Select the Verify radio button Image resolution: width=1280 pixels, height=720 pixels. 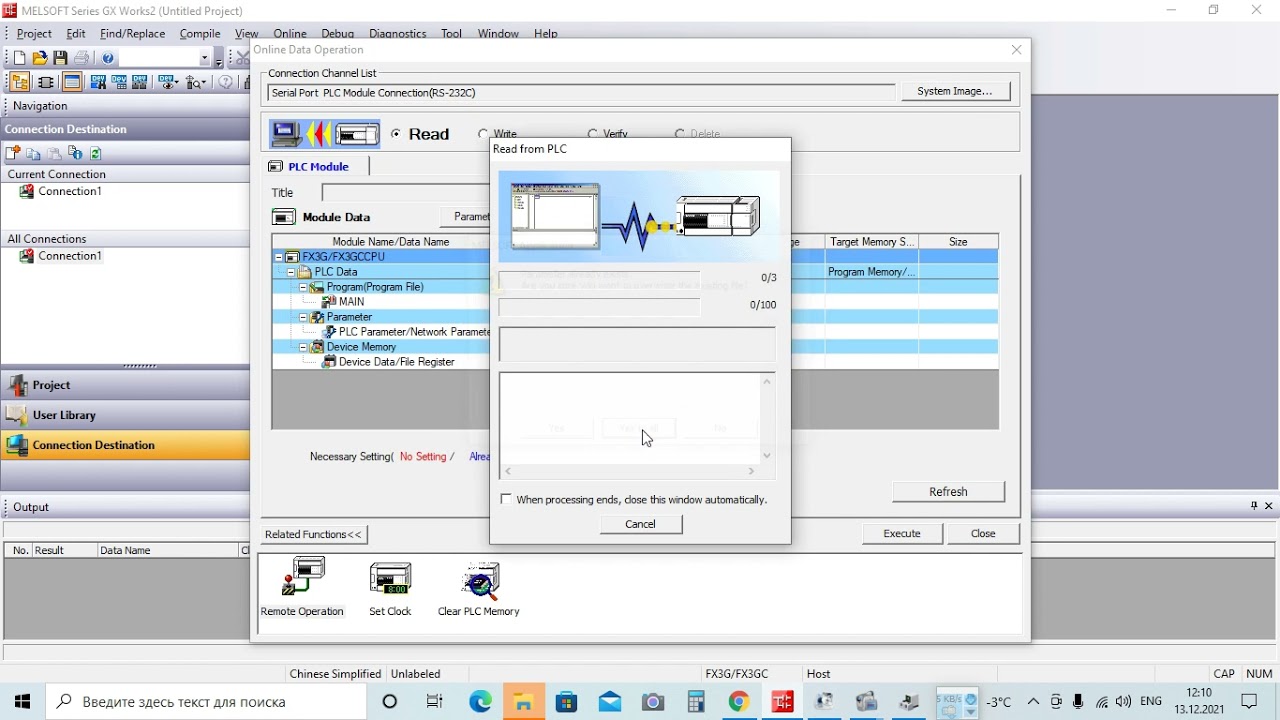(593, 134)
